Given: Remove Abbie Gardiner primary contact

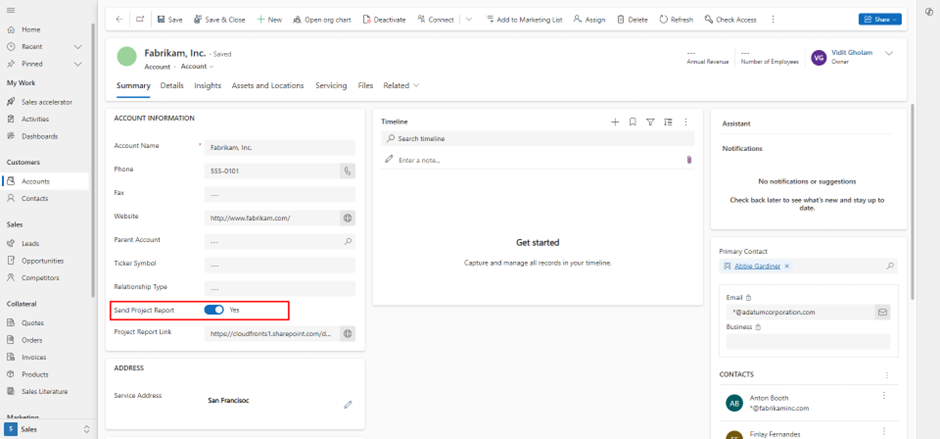Looking at the screenshot, I should tap(787, 266).
